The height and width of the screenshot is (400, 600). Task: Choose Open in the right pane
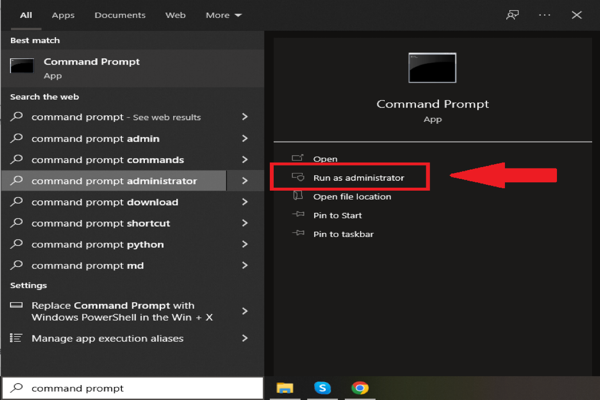click(x=325, y=159)
